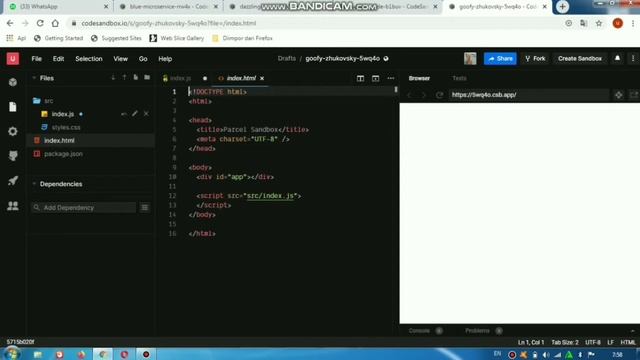640x360 pixels.
Task: Click the preview URL address field
Action: click(529, 95)
